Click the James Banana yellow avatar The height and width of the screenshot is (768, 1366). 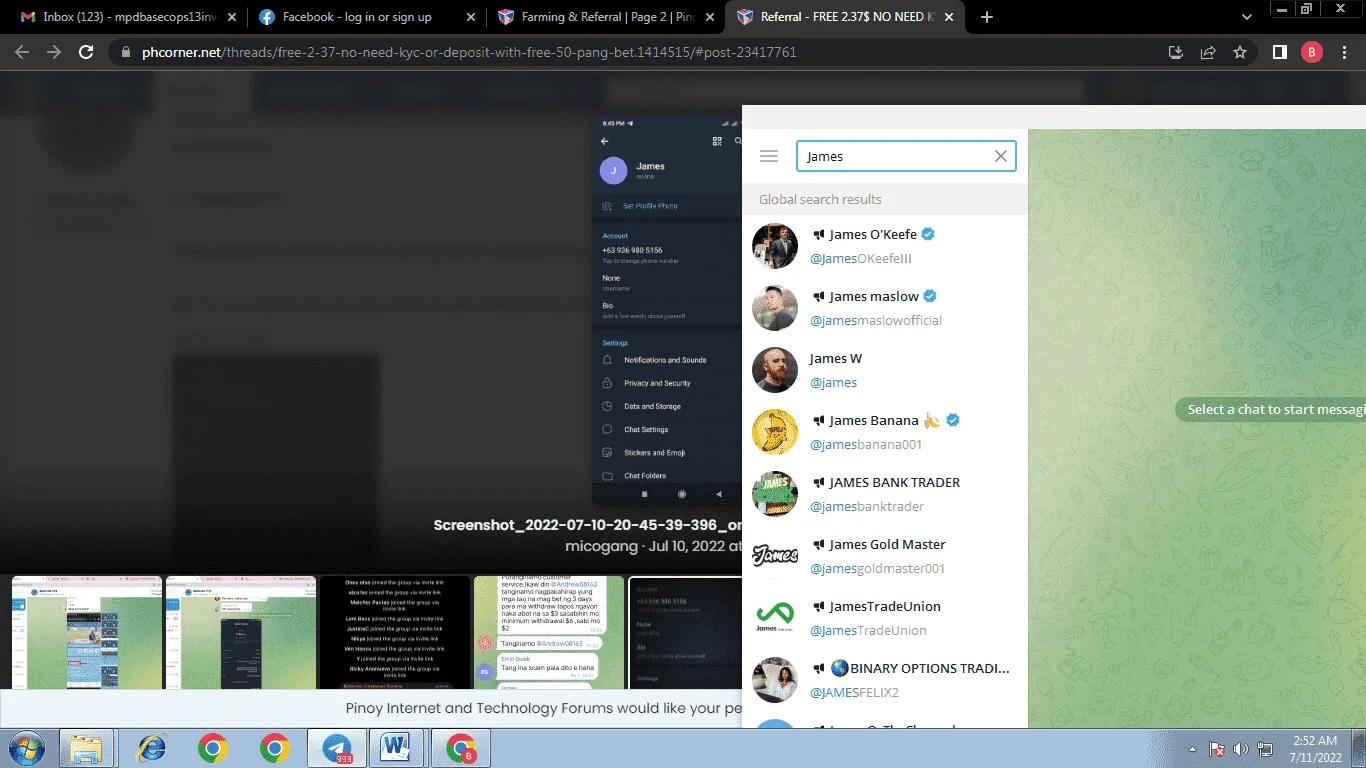coord(775,432)
